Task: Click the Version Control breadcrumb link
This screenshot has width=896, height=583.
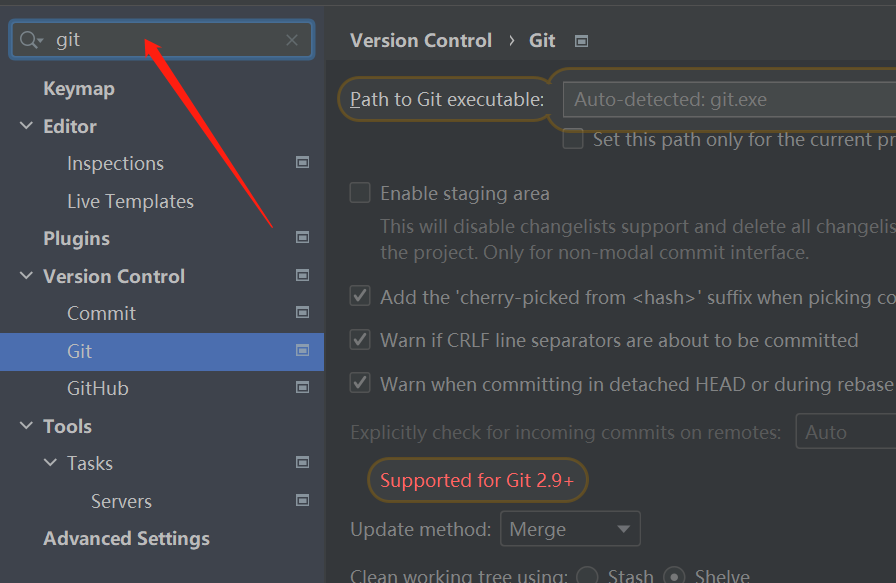Action: click(420, 40)
